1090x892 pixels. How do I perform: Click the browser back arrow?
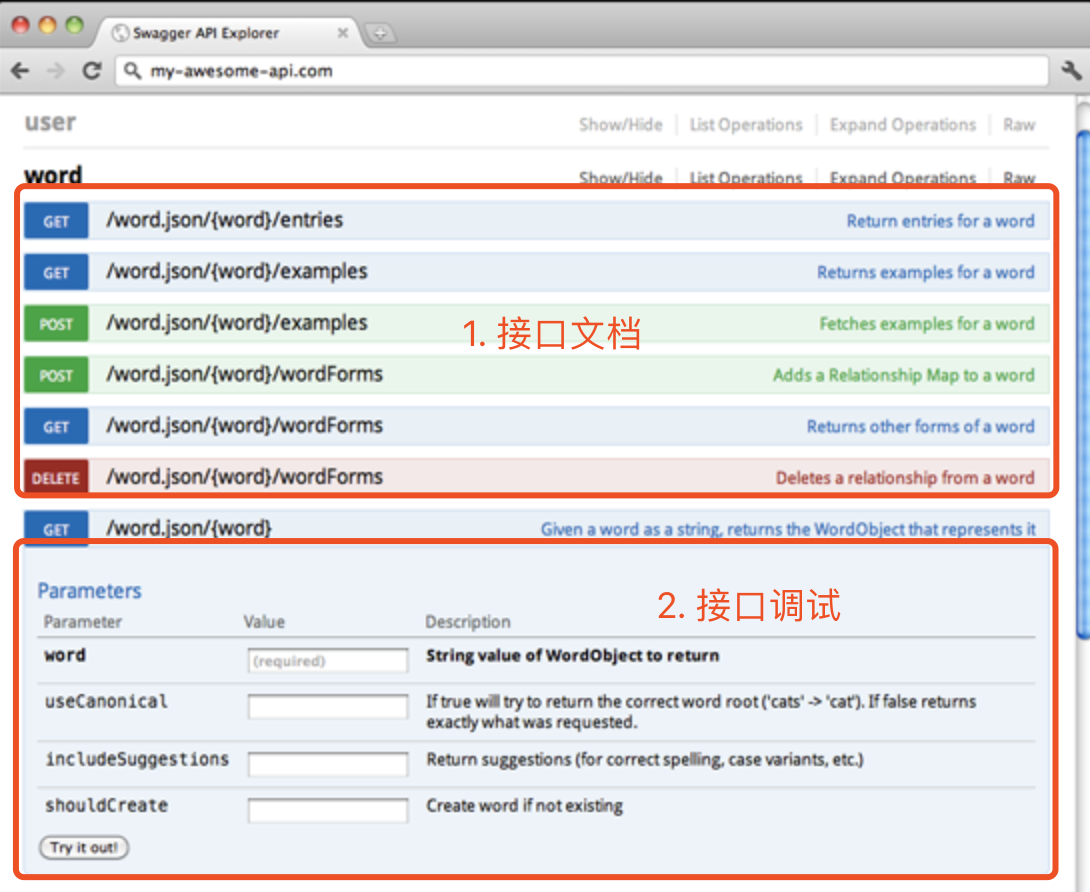(x=20, y=71)
